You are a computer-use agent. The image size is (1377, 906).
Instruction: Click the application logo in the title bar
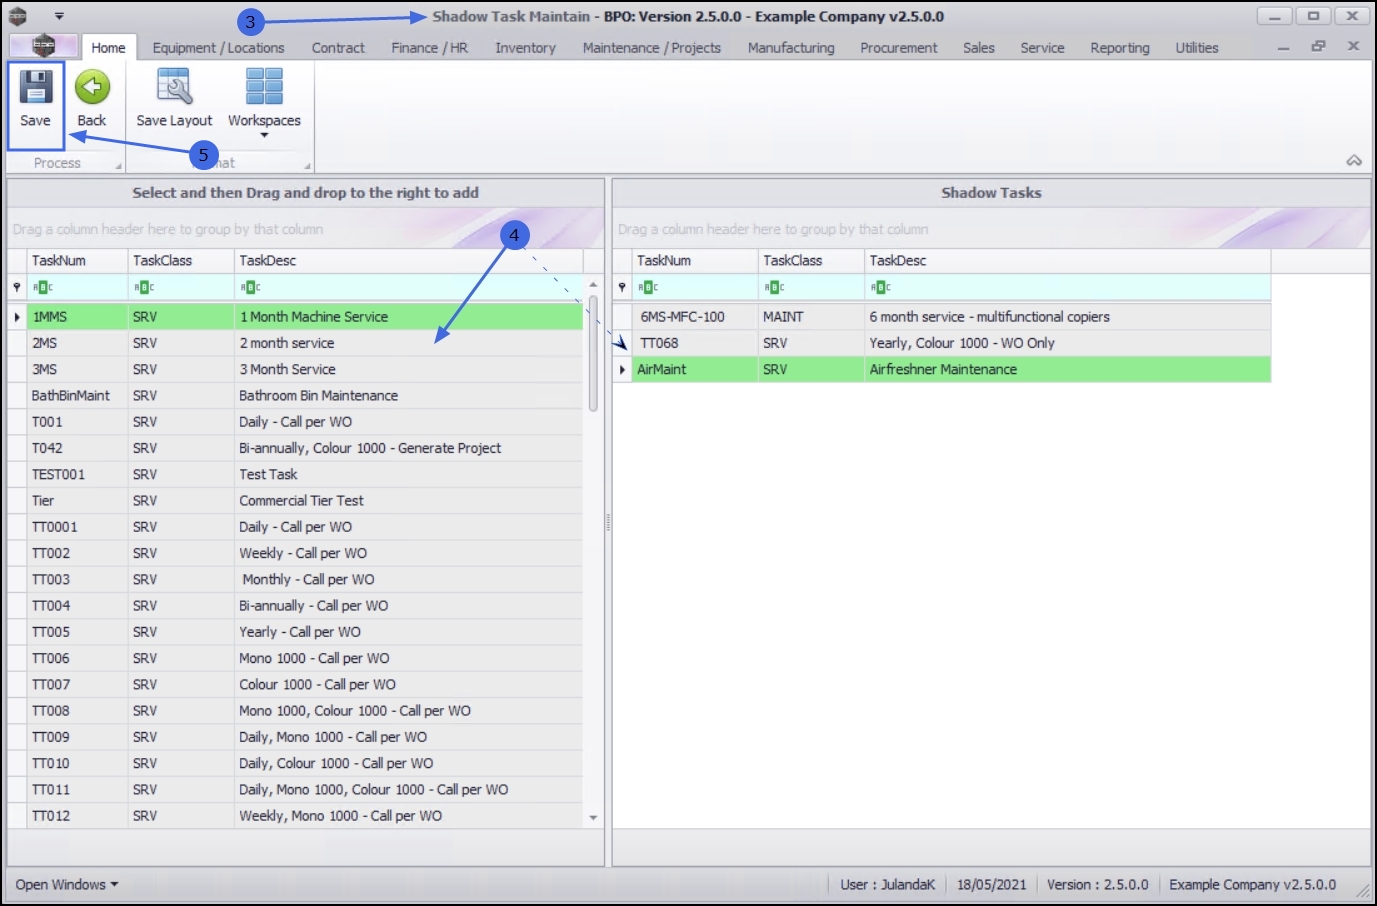point(18,16)
